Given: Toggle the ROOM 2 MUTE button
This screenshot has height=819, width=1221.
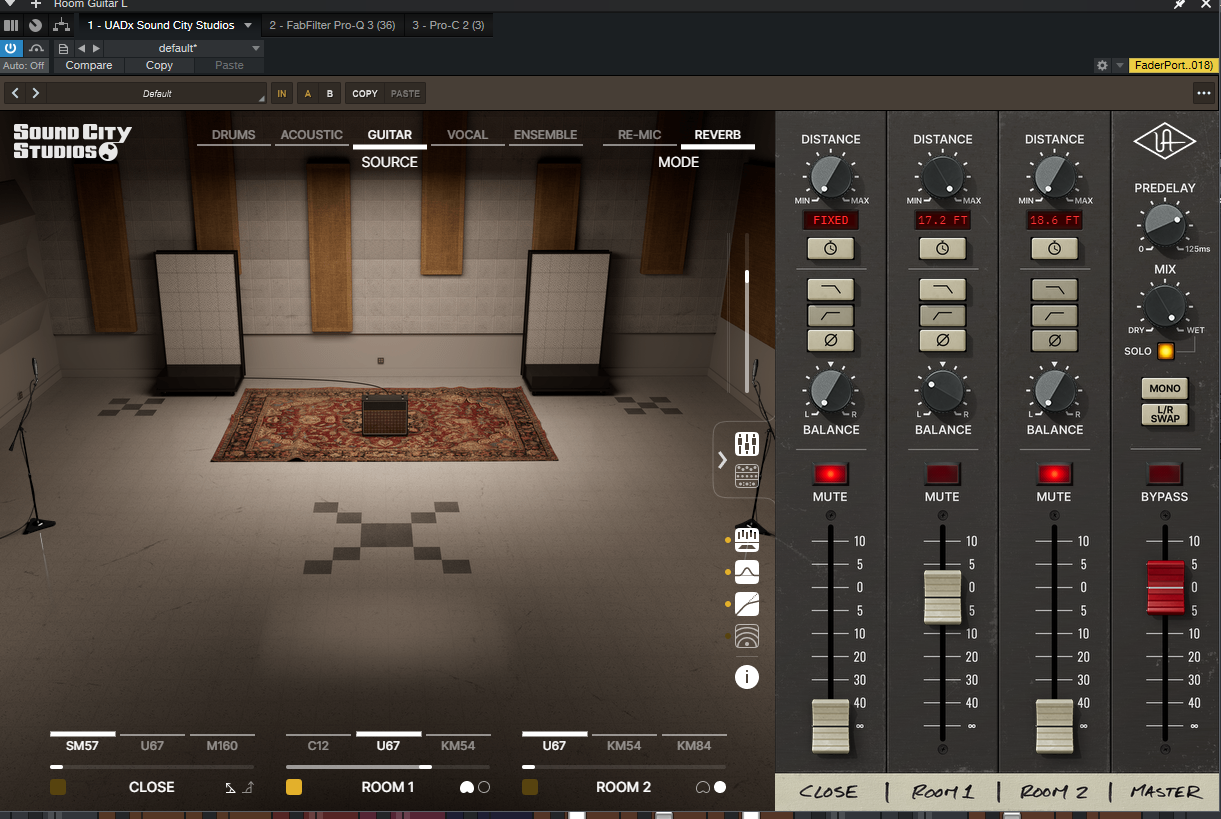Looking at the screenshot, I should pyautogui.click(x=1055, y=473).
